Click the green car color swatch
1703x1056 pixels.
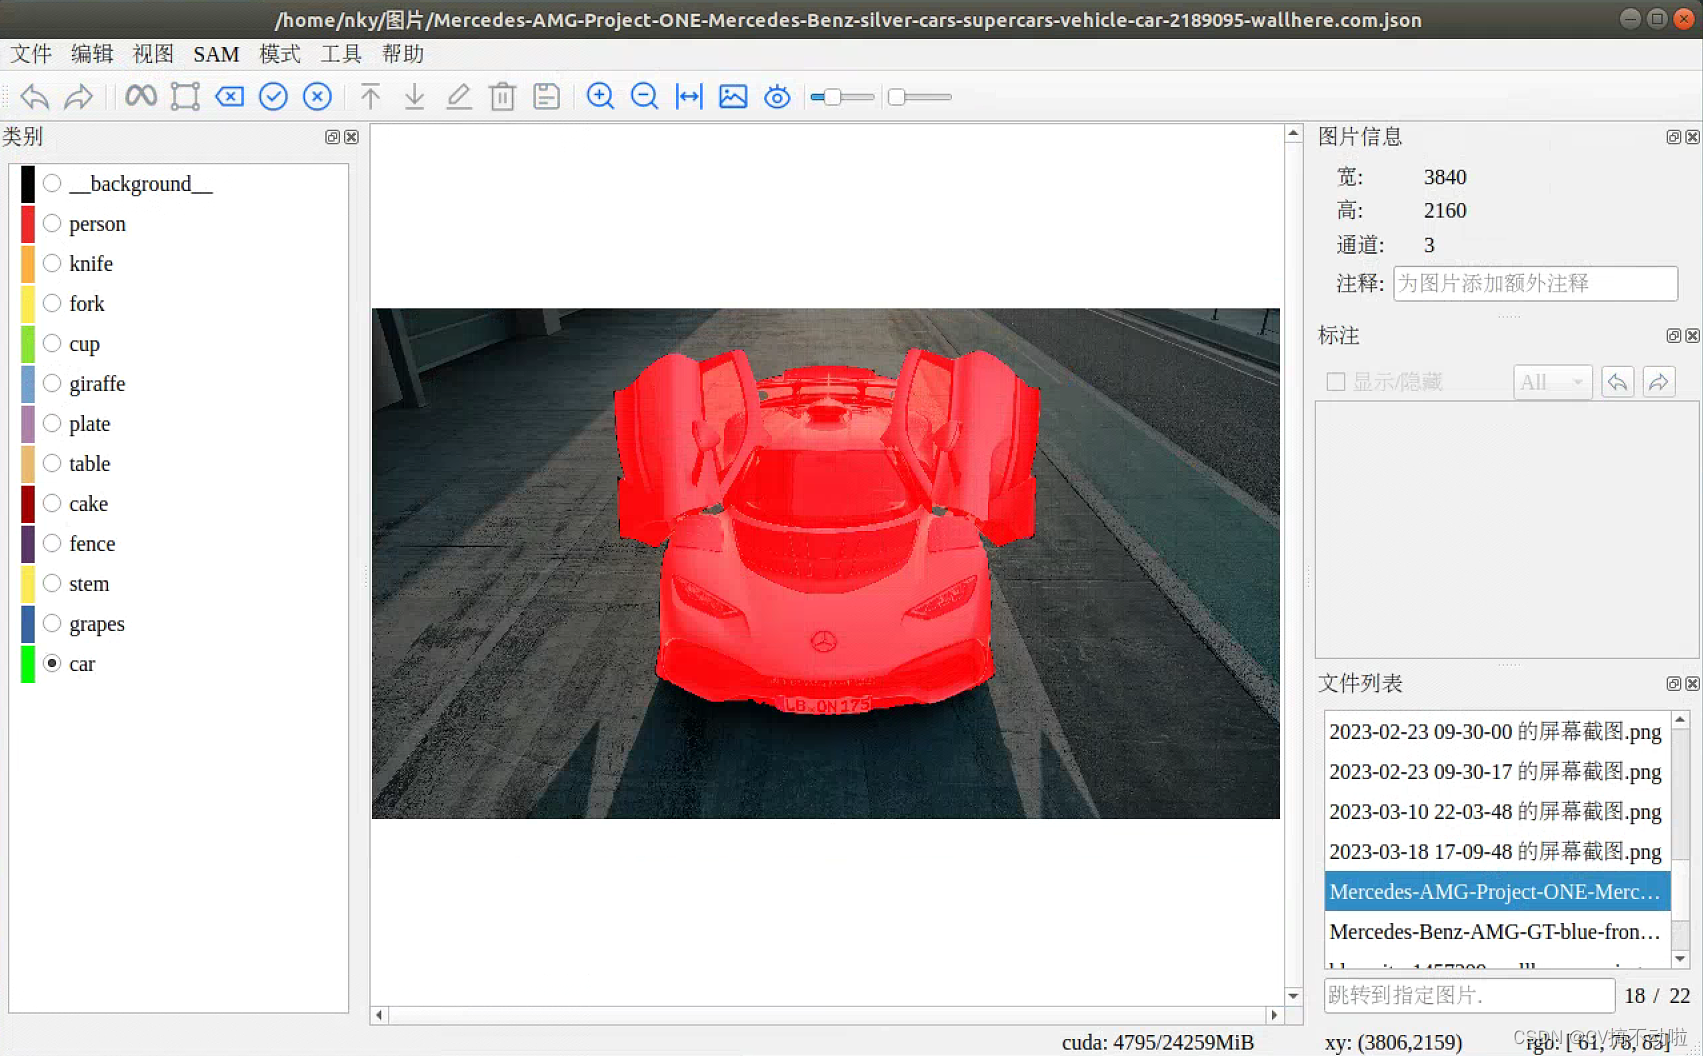point(28,664)
